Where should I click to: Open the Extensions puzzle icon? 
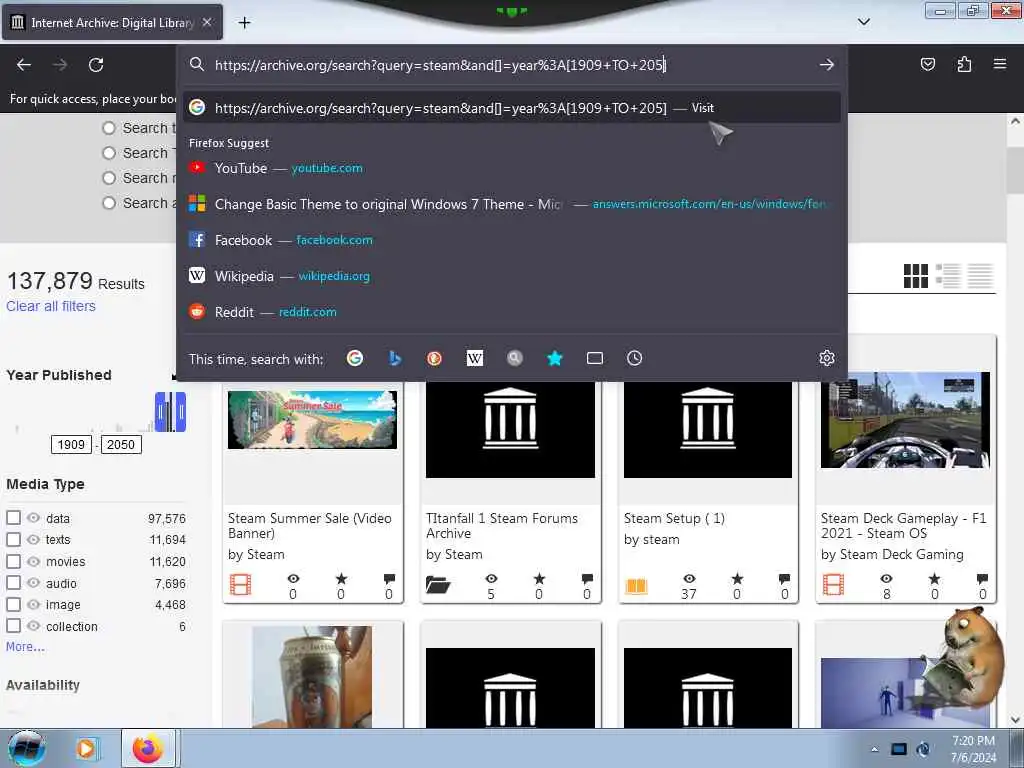(964, 64)
